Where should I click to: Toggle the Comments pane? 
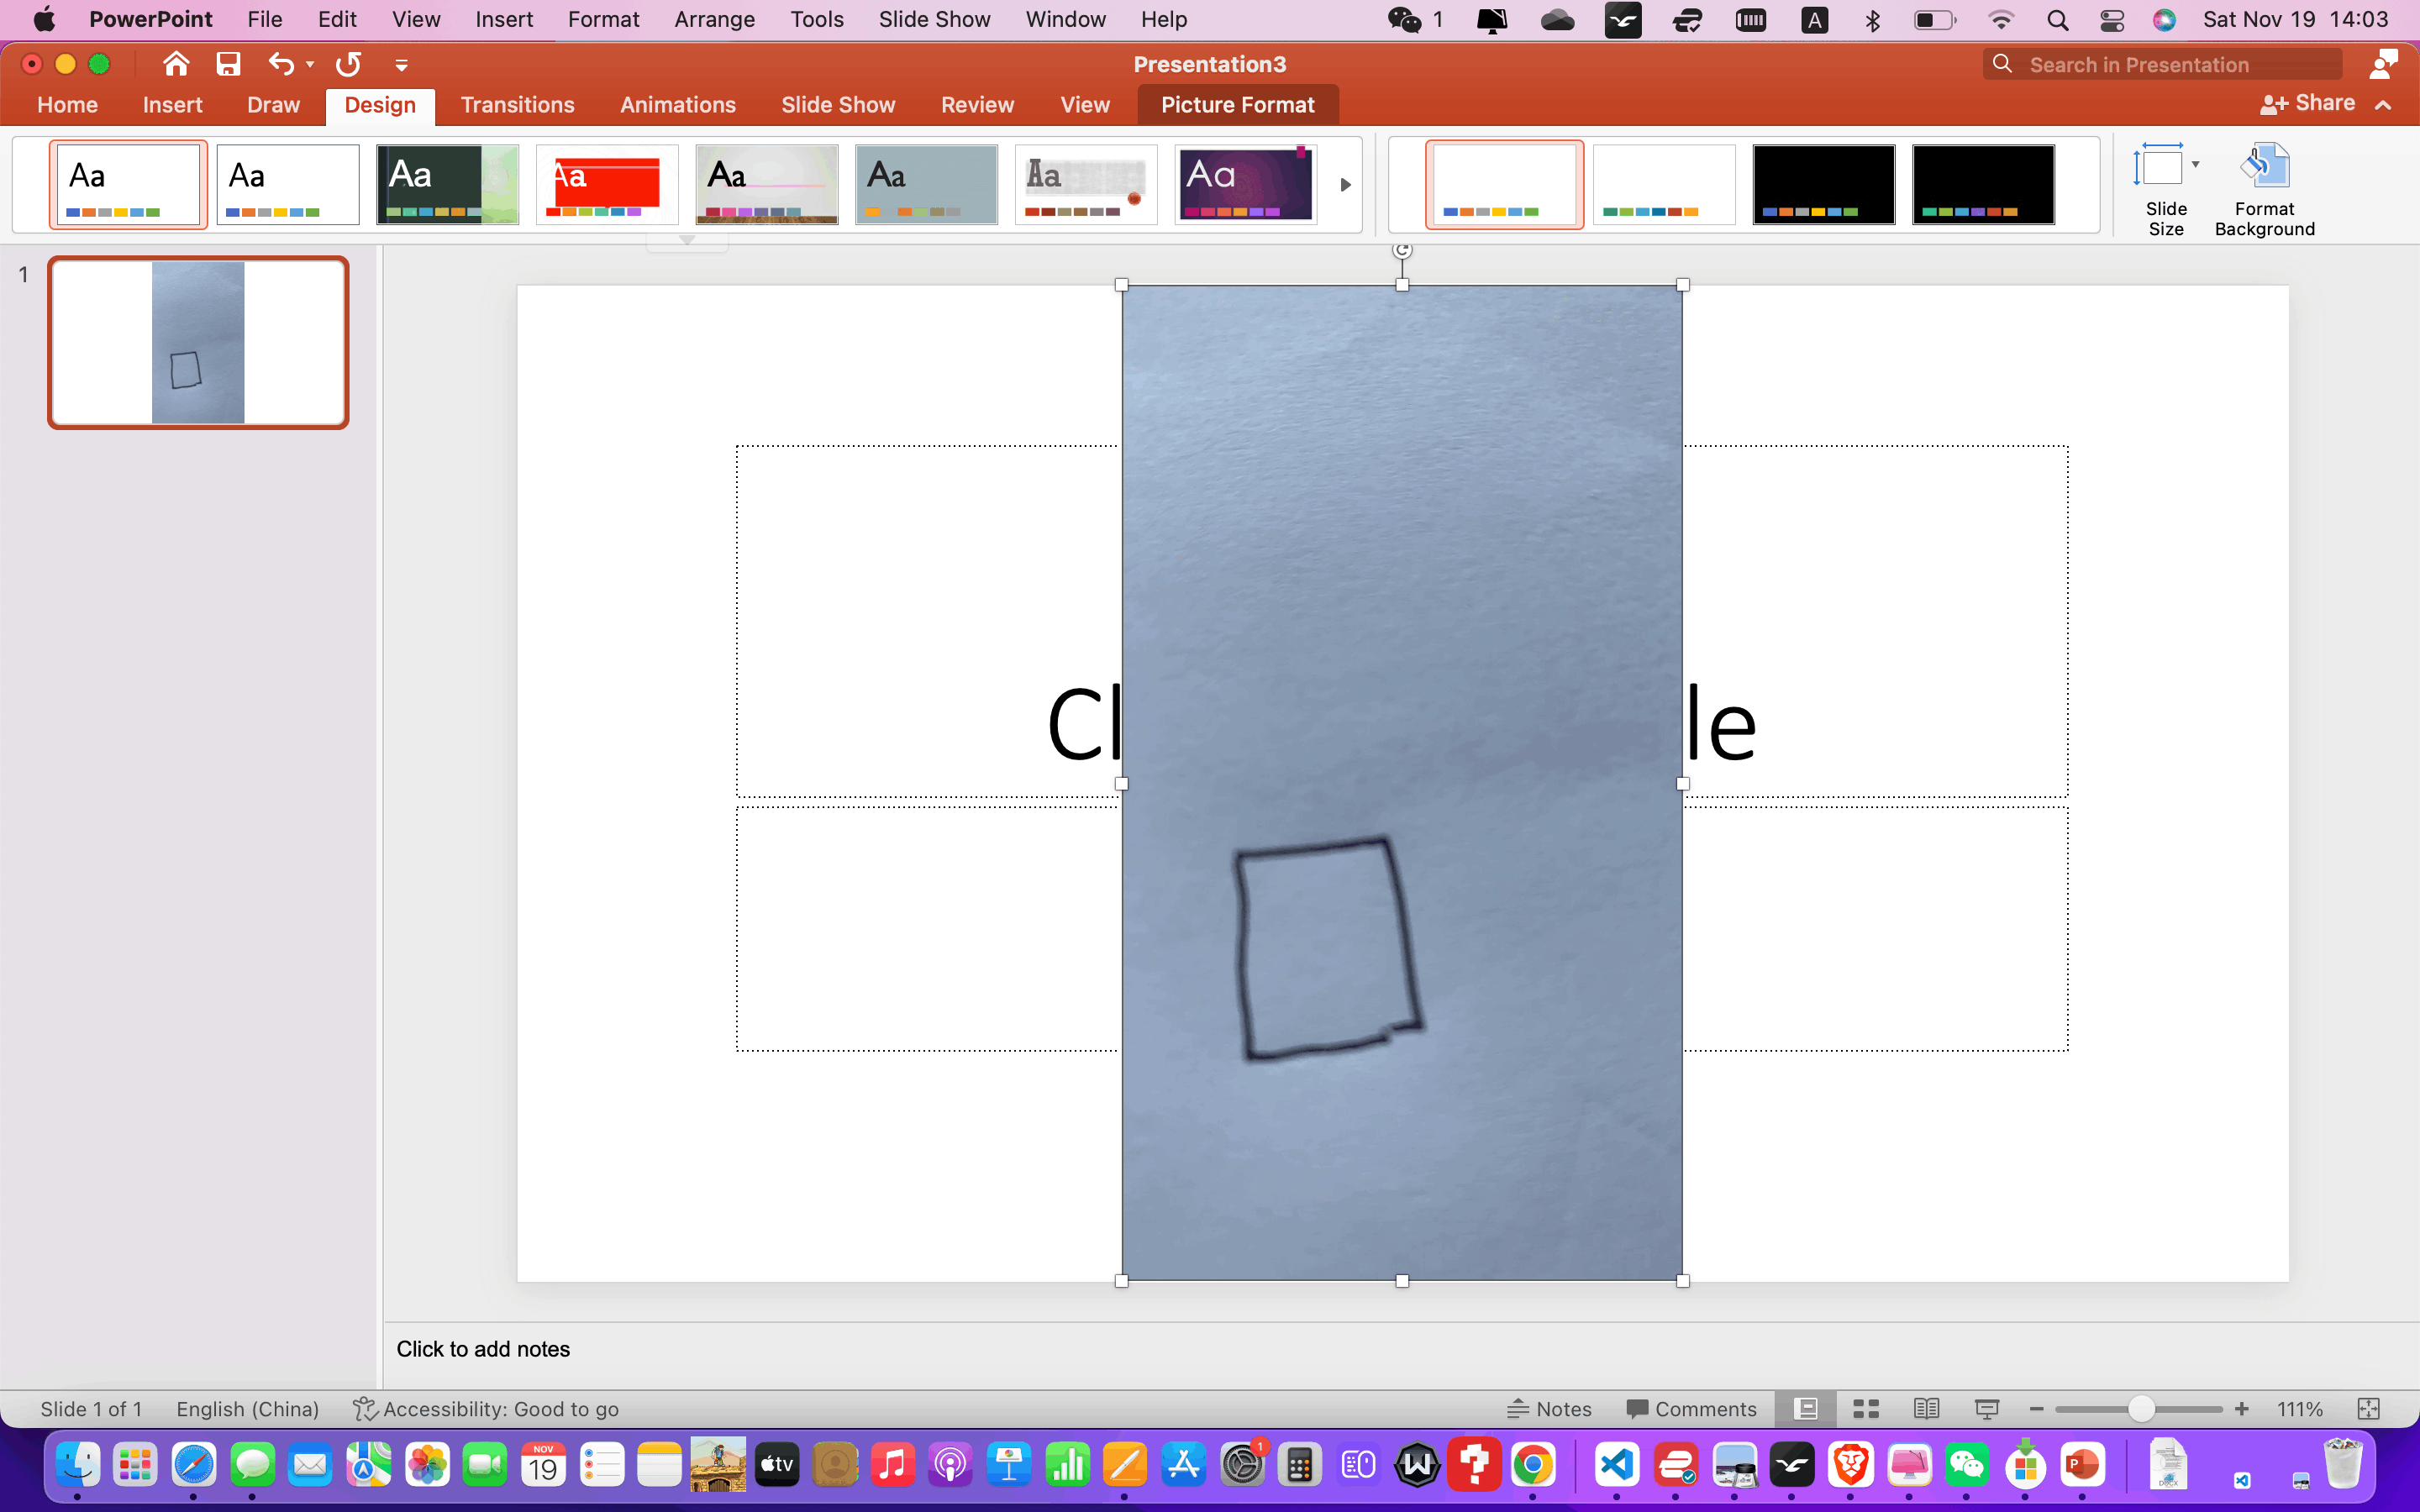[1691, 1409]
